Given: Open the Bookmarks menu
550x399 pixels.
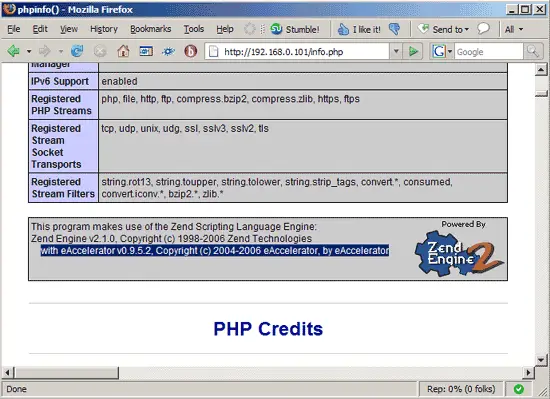Looking at the screenshot, I should coord(151,29).
